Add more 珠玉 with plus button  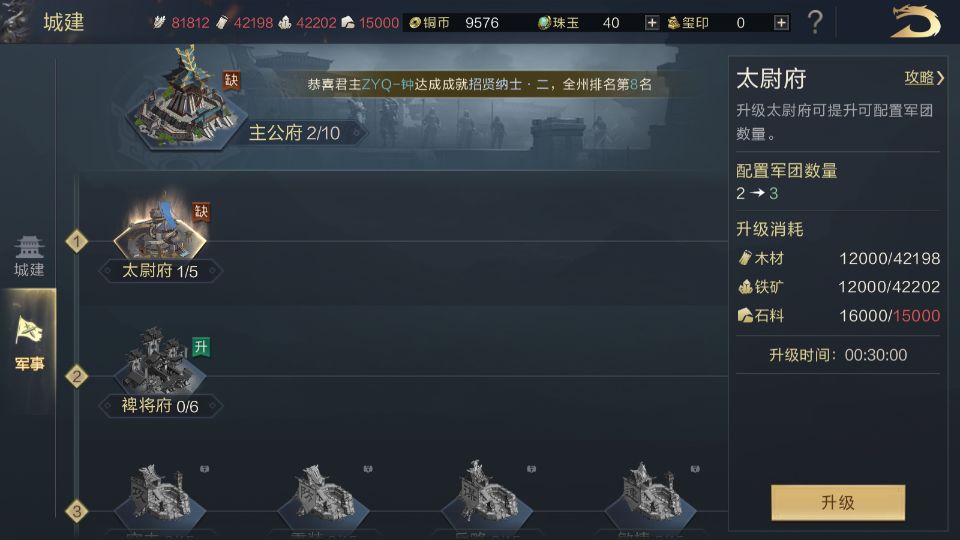click(x=651, y=23)
